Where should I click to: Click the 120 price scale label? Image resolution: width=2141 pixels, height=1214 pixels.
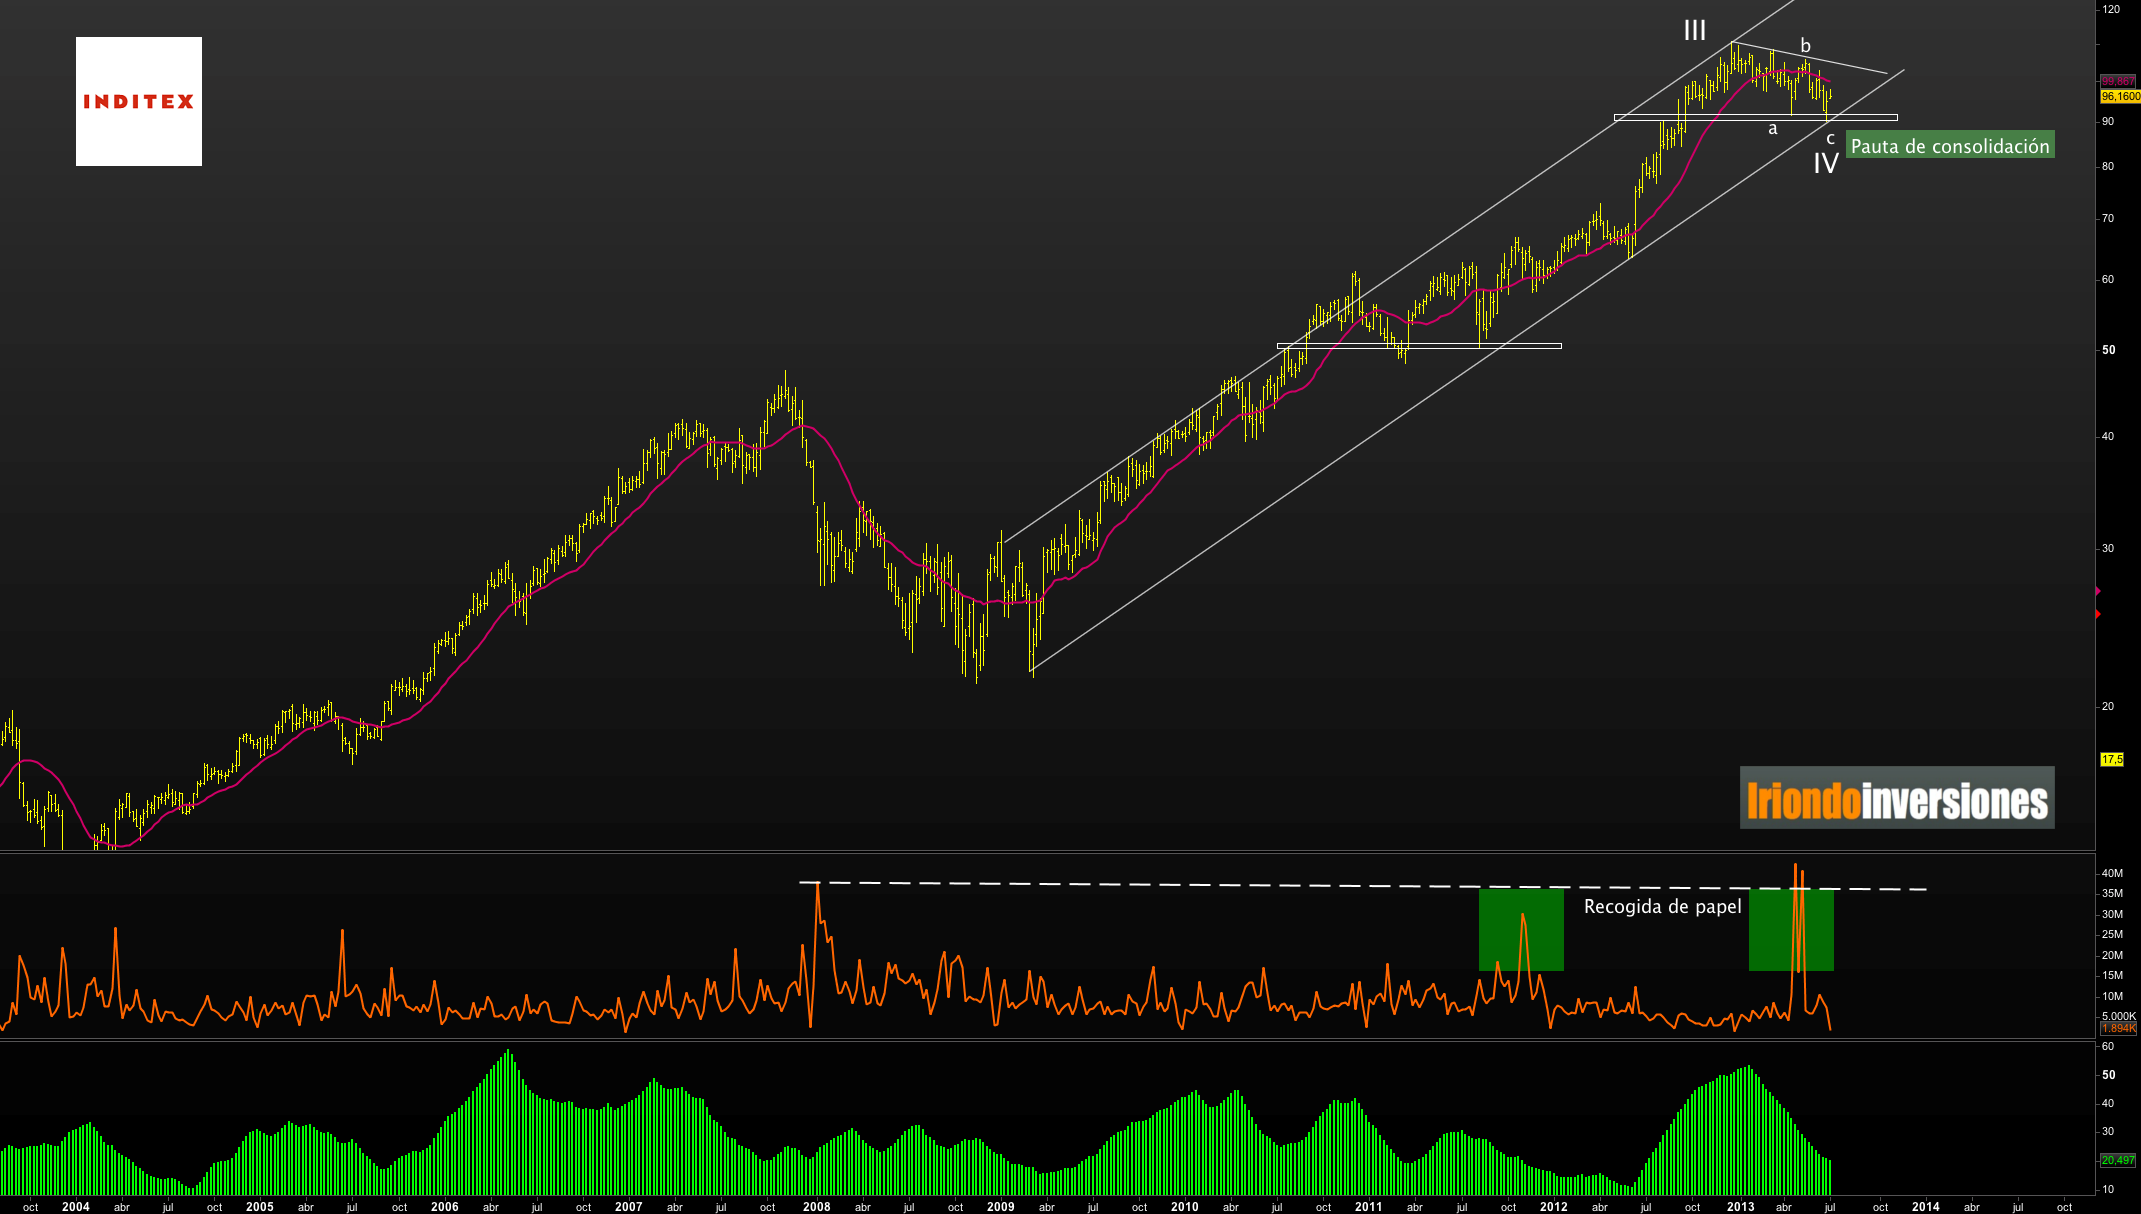point(2111,9)
